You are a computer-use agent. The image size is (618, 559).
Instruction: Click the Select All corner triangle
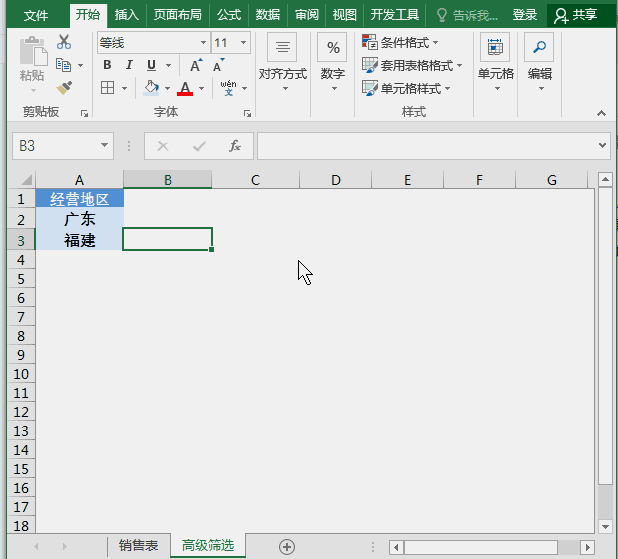(x=26, y=180)
